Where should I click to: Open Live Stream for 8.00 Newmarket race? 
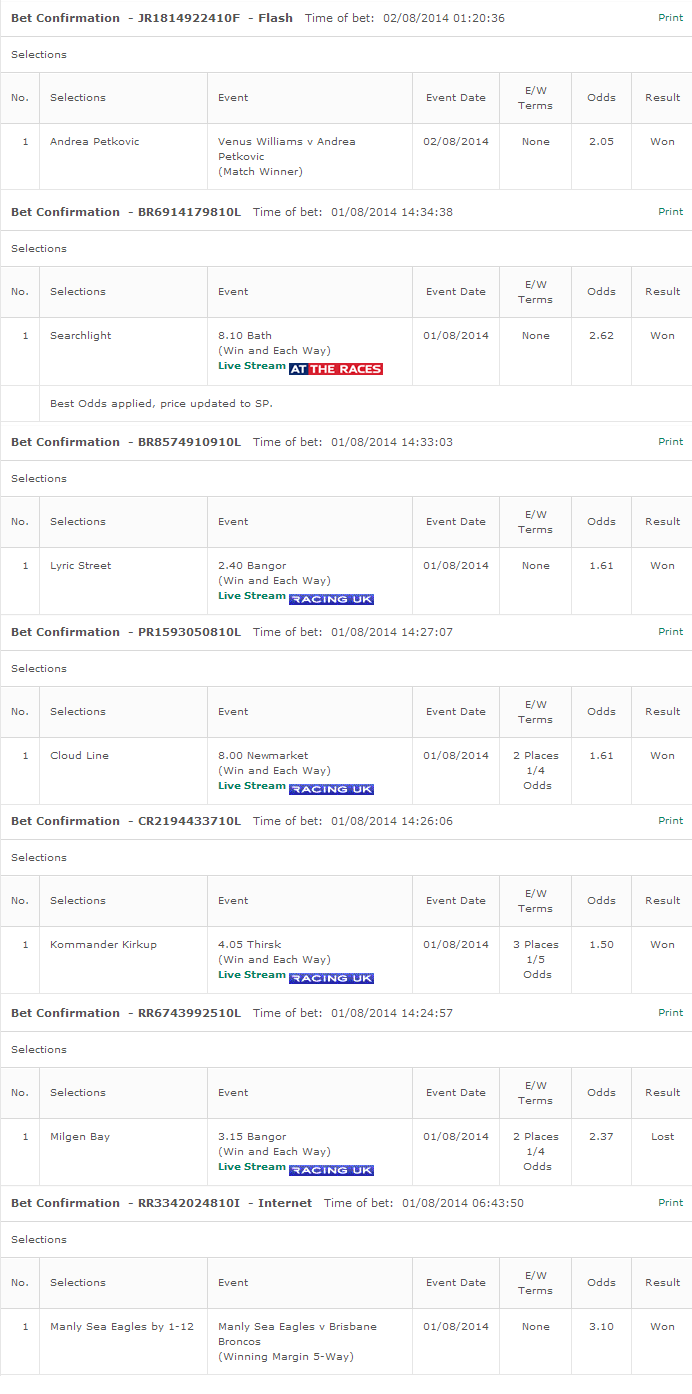(x=252, y=786)
